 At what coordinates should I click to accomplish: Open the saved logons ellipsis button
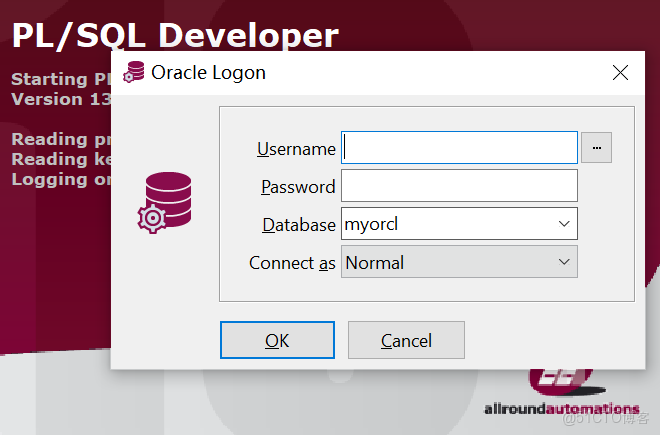[596, 148]
